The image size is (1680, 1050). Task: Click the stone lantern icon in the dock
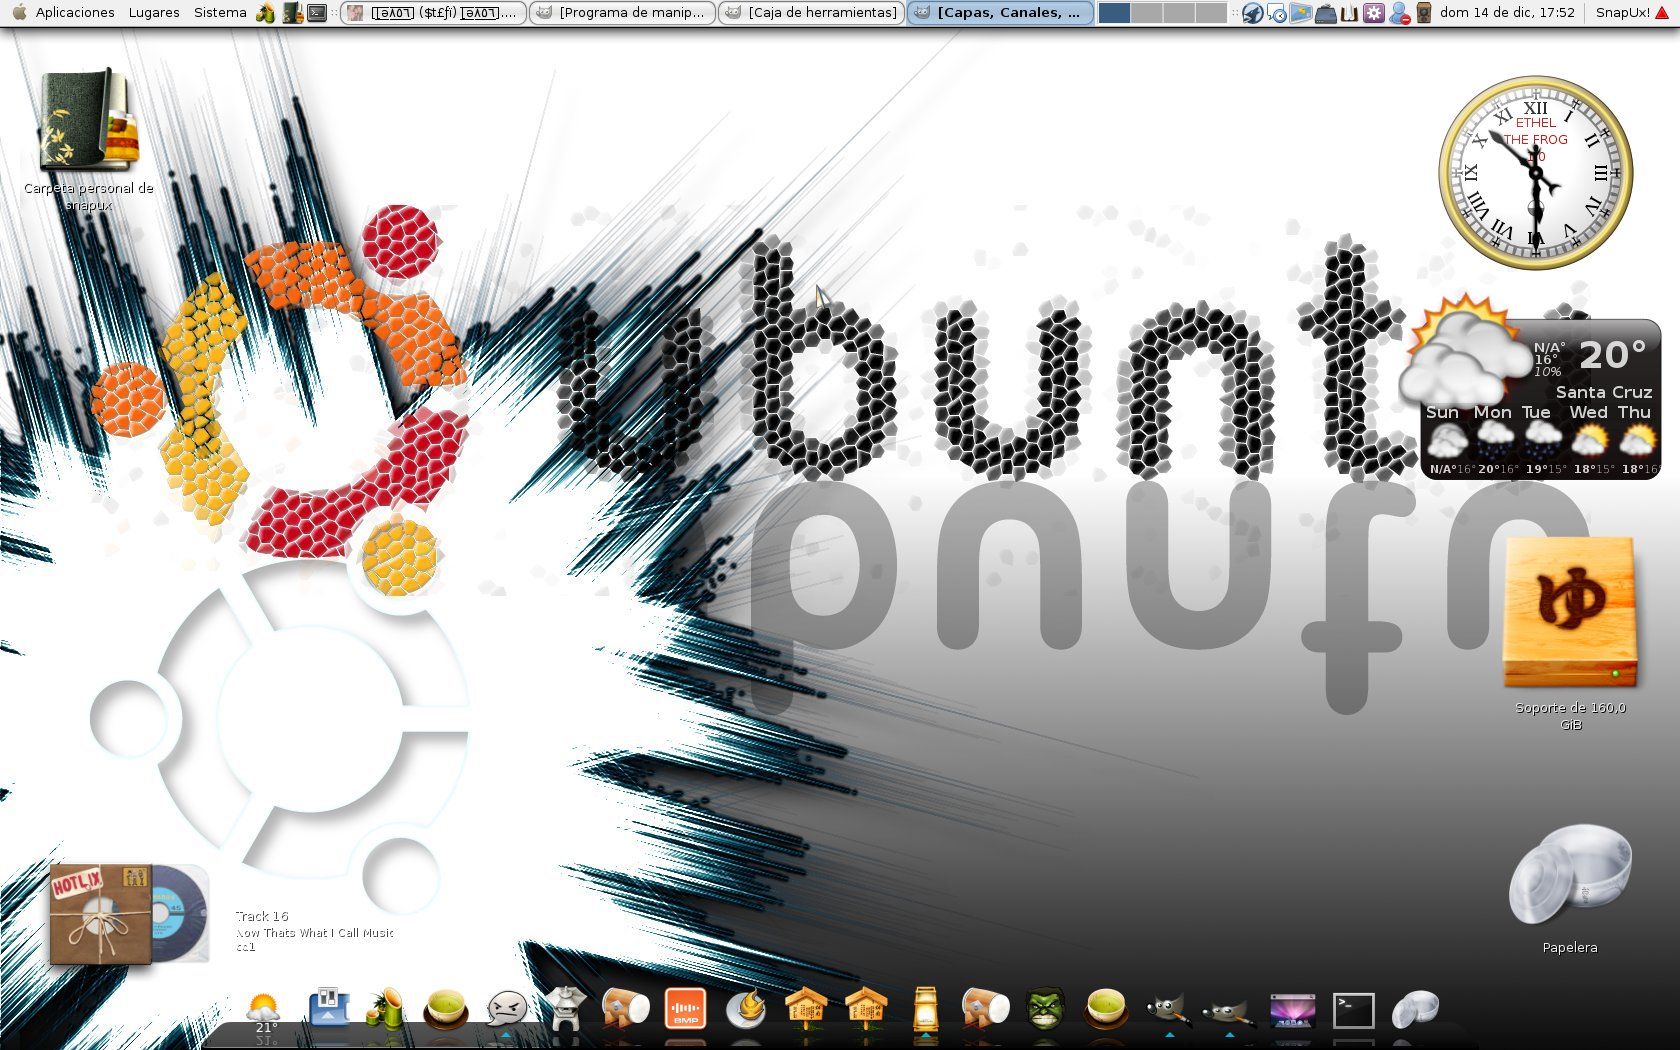click(567, 1008)
